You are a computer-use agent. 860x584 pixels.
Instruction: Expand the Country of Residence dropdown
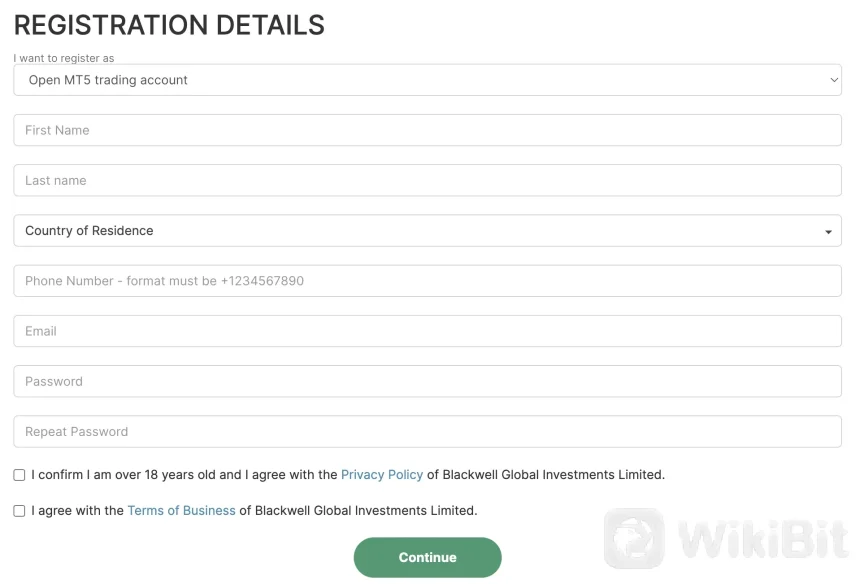tap(427, 231)
